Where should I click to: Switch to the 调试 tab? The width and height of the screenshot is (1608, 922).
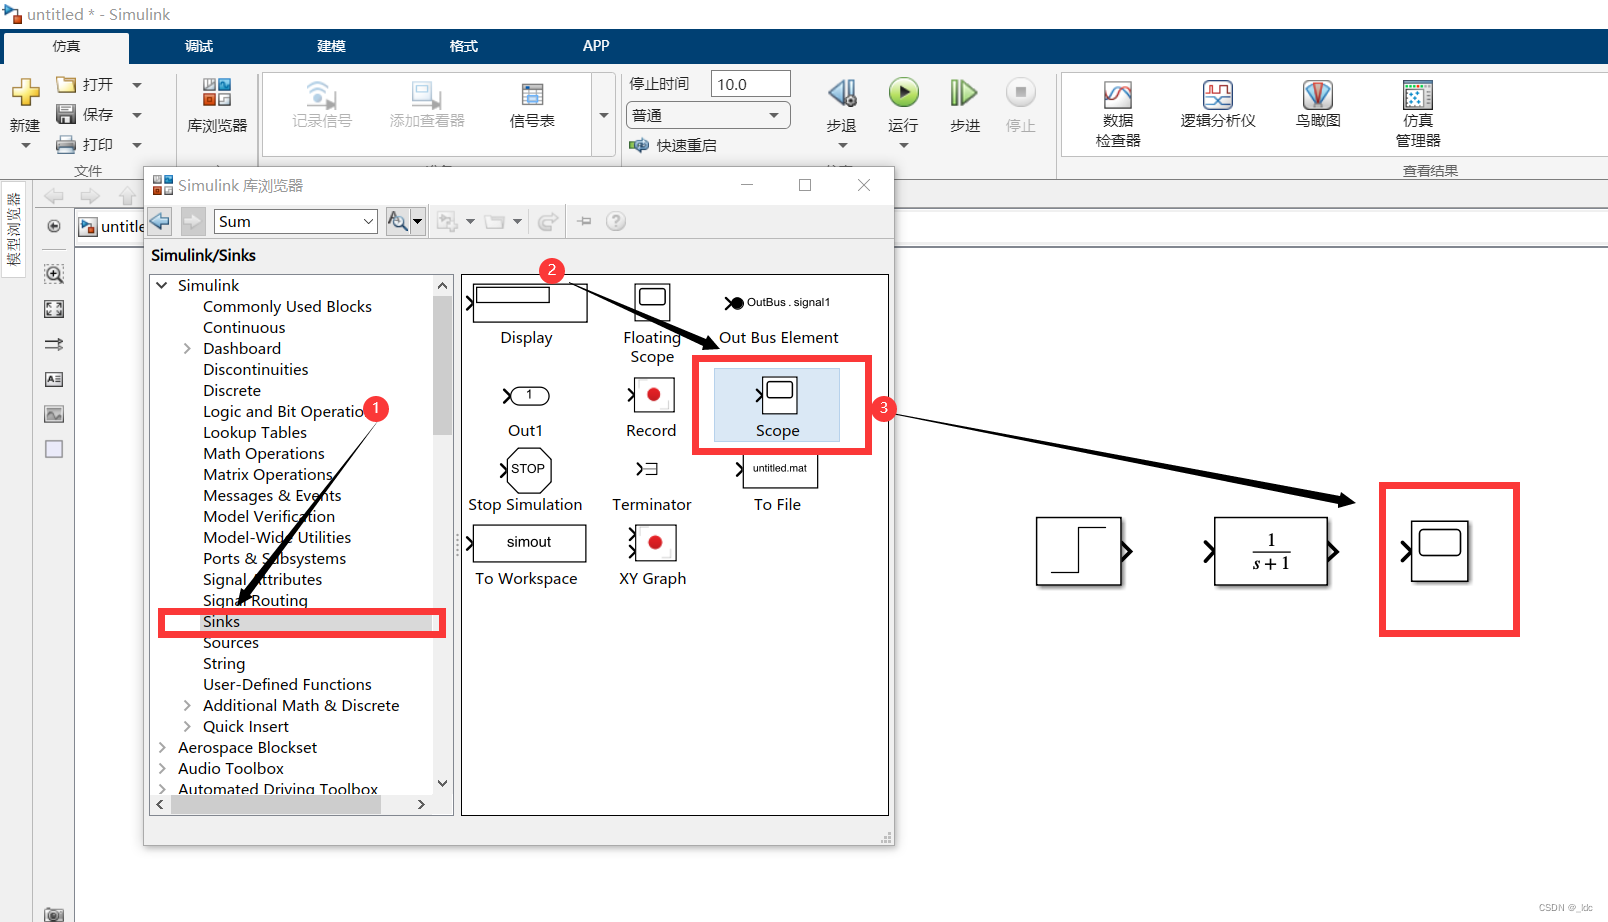(x=199, y=46)
